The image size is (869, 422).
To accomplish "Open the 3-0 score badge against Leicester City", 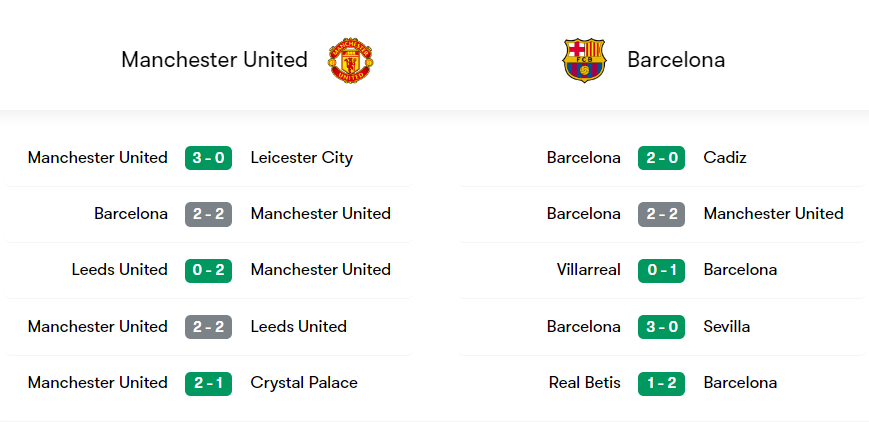I will click(x=208, y=158).
